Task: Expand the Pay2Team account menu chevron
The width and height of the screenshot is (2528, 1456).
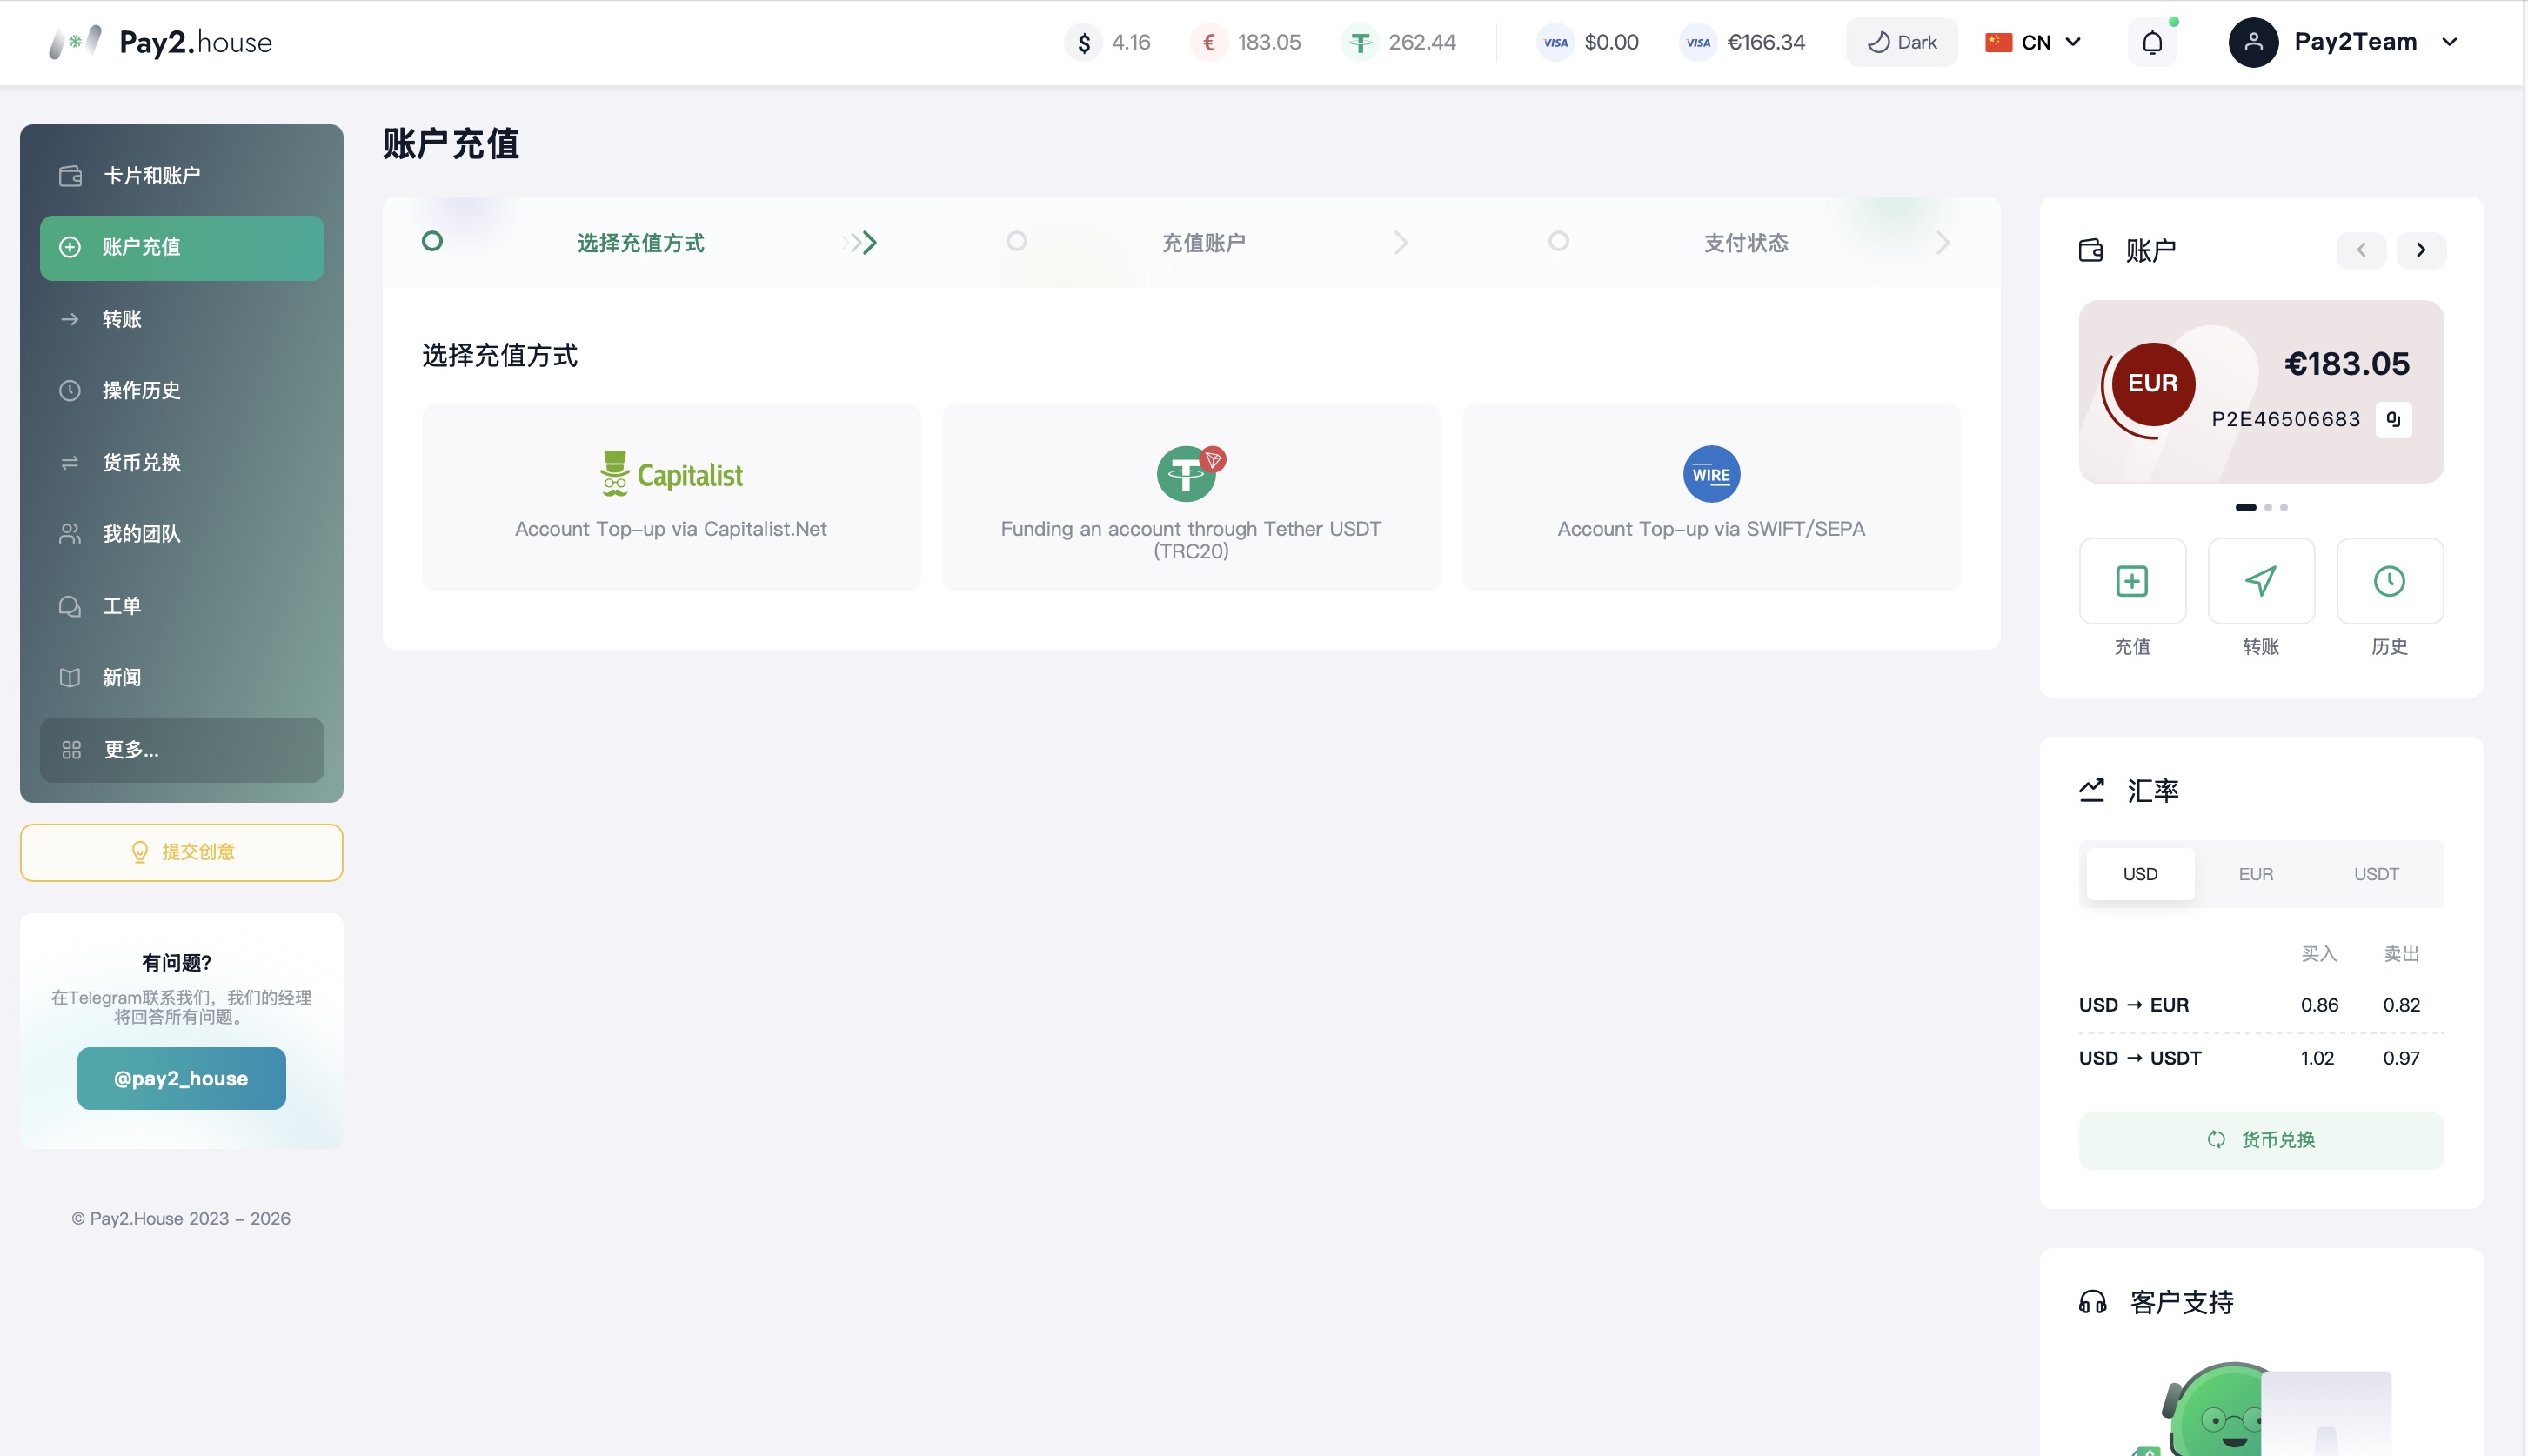Action: tap(2449, 42)
